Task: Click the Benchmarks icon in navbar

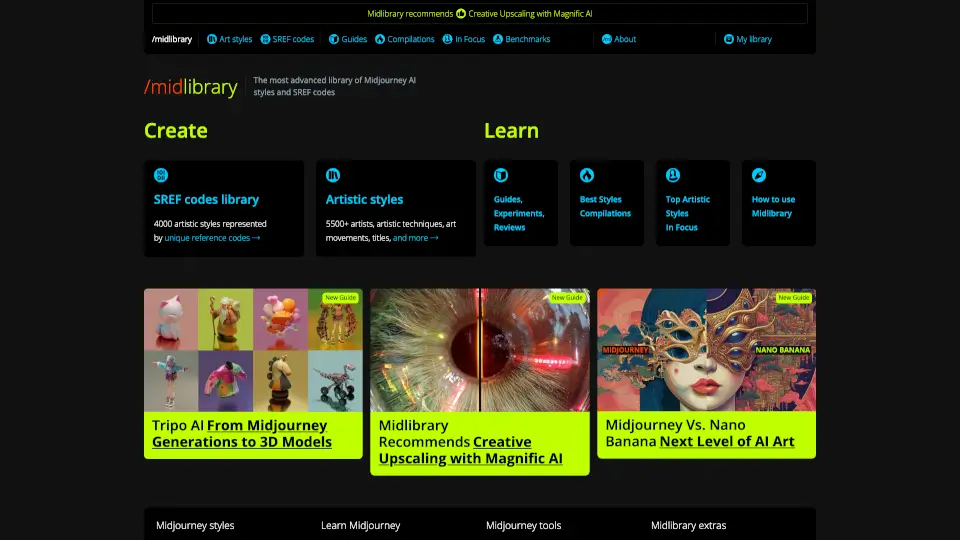Action: (498, 39)
